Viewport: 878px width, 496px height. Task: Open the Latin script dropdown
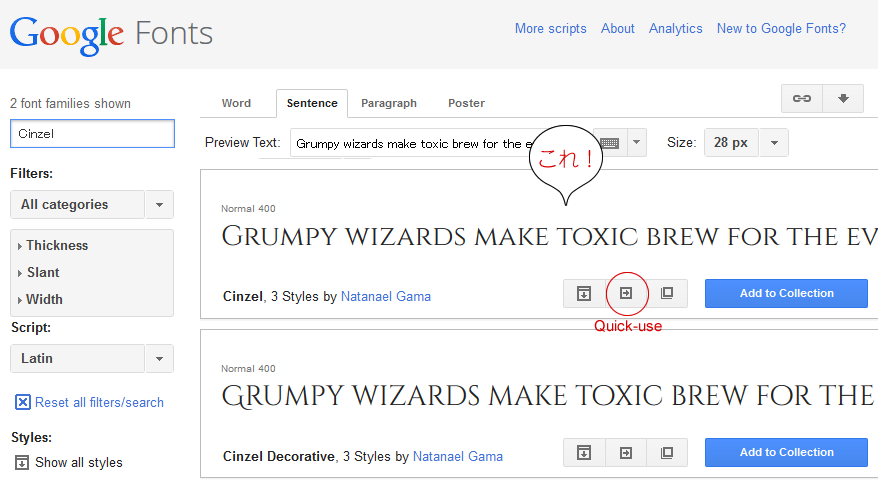(92, 358)
